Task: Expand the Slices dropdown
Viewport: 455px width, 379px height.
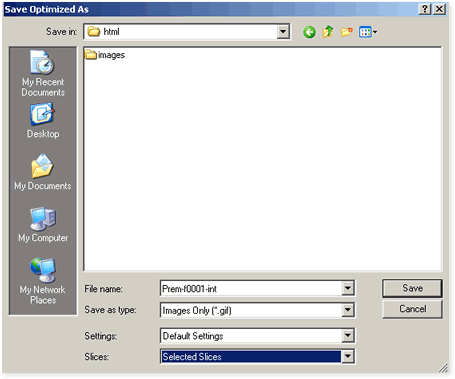Action: point(347,356)
